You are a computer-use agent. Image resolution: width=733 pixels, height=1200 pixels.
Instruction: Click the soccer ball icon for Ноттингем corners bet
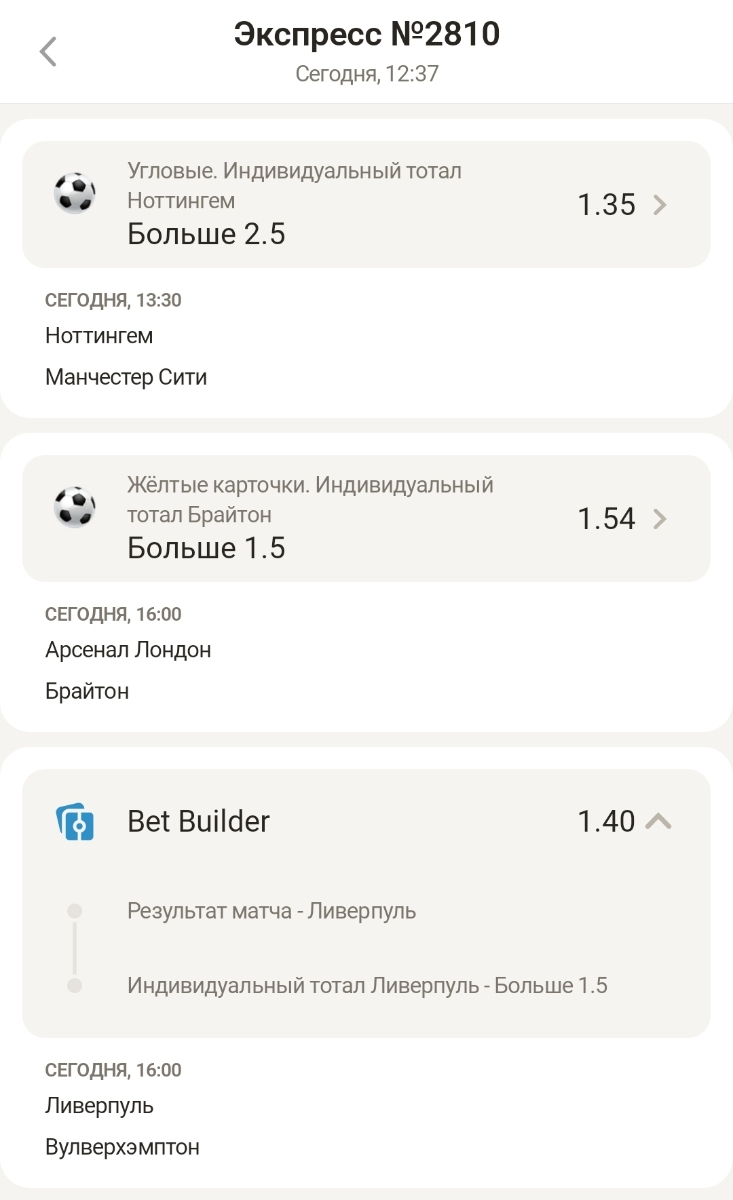(74, 192)
